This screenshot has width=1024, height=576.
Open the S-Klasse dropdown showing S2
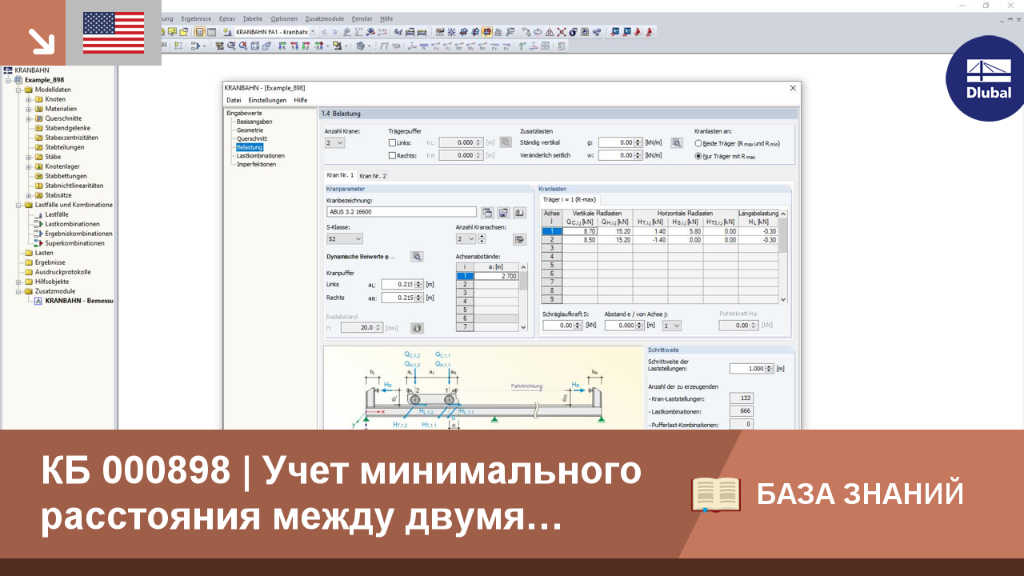pos(344,240)
